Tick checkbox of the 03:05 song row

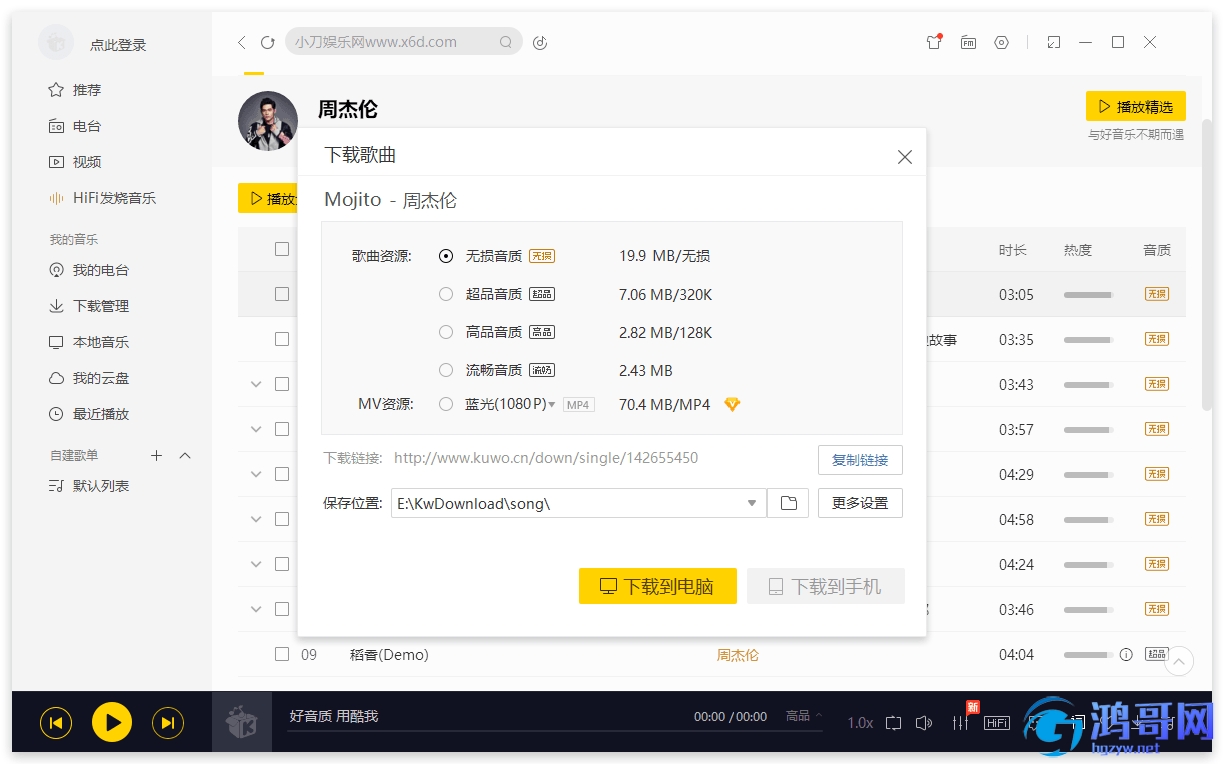pyautogui.click(x=282, y=294)
